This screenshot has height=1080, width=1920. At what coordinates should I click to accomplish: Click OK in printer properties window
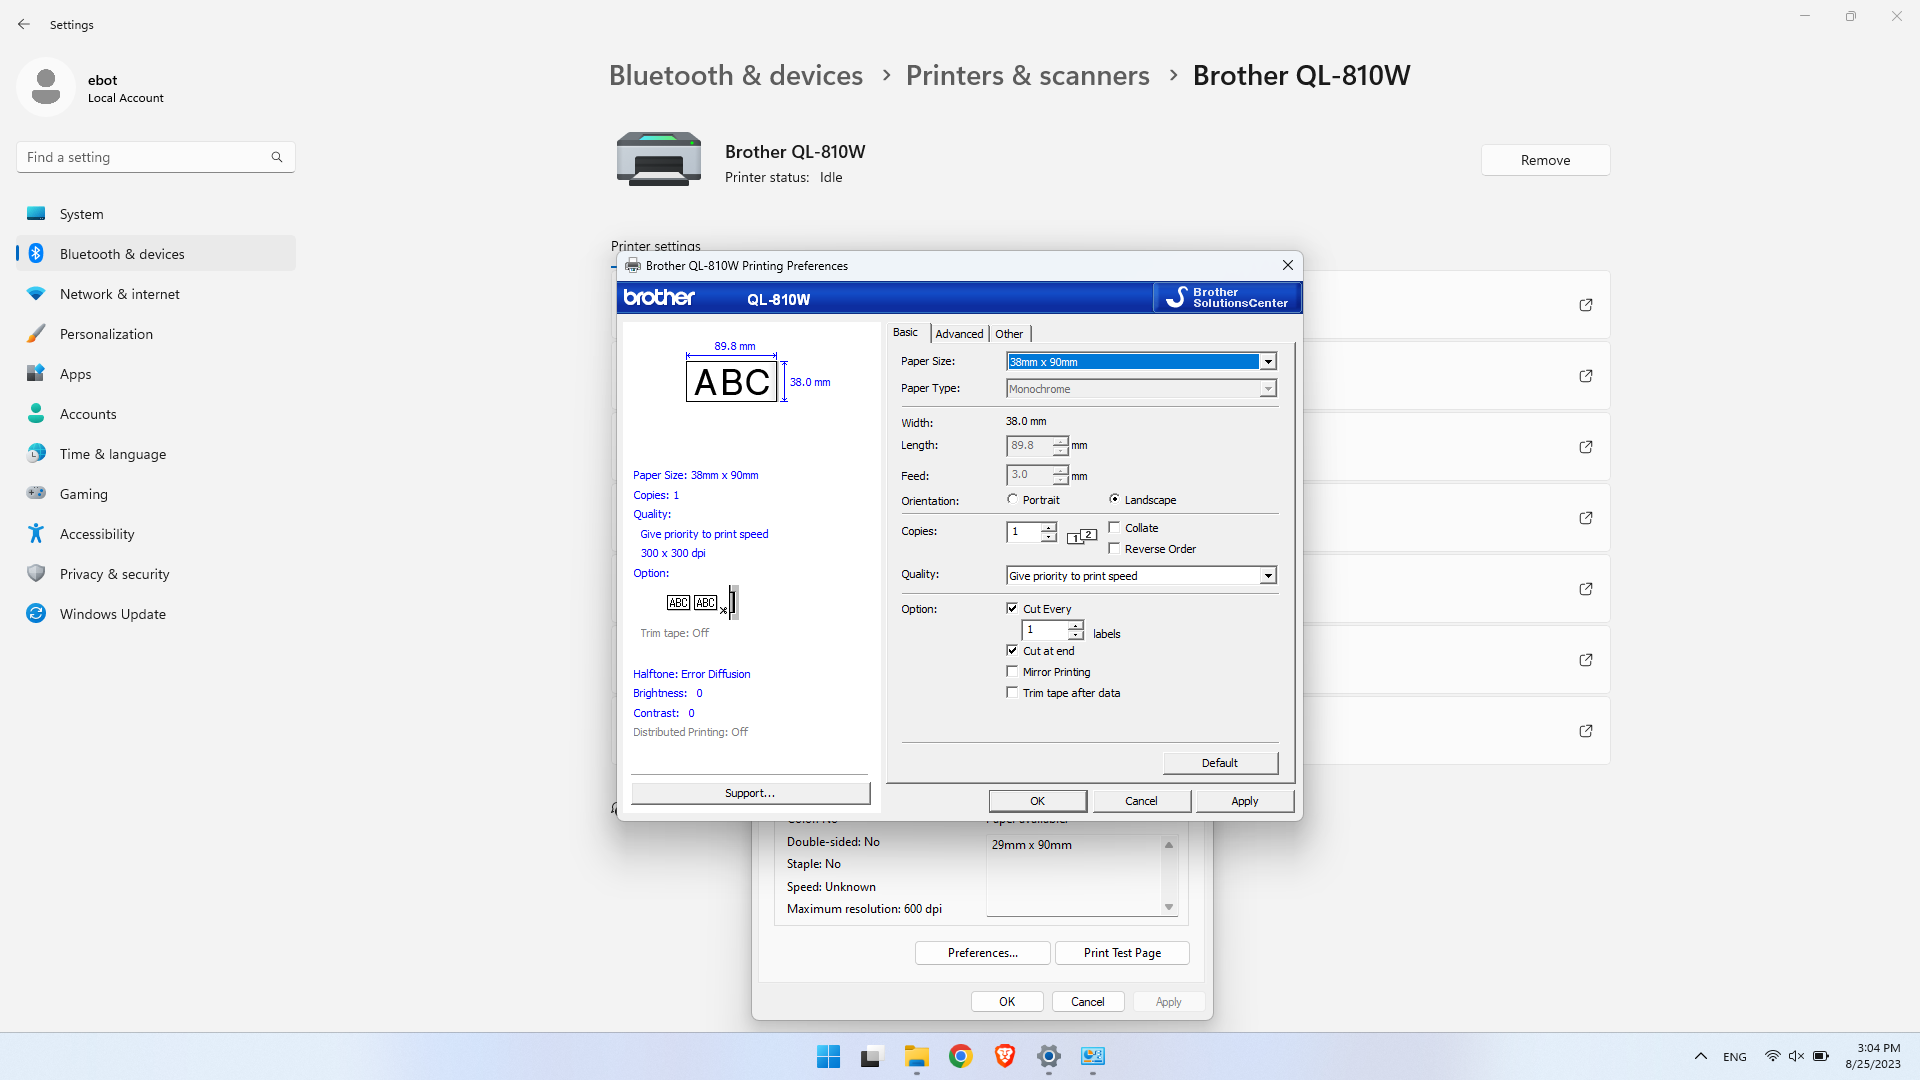click(x=1007, y=1002)
